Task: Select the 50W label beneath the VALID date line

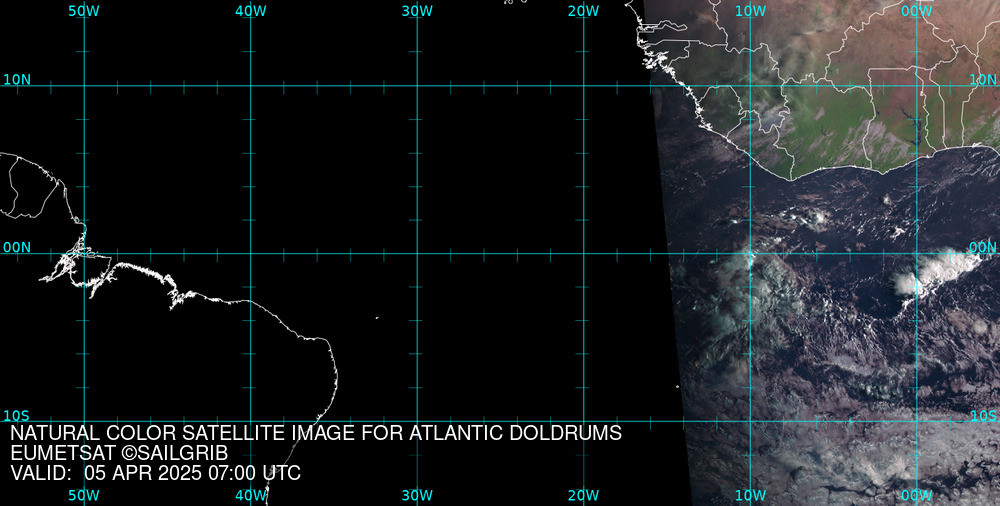Action: 84,495
